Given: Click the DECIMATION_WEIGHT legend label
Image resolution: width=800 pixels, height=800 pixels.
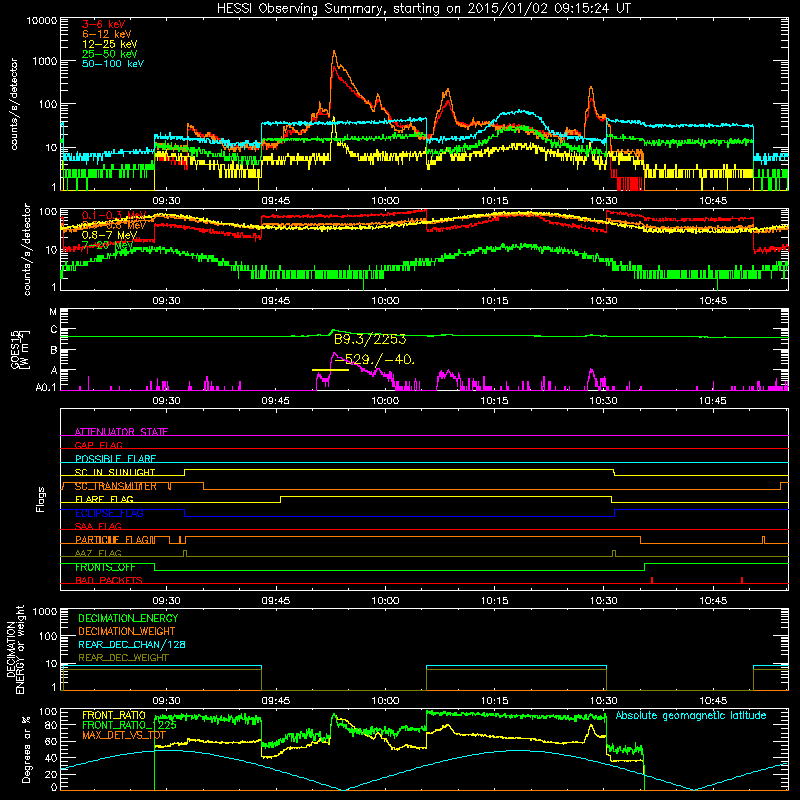Looking at the screenshot, I should point(127,632).
